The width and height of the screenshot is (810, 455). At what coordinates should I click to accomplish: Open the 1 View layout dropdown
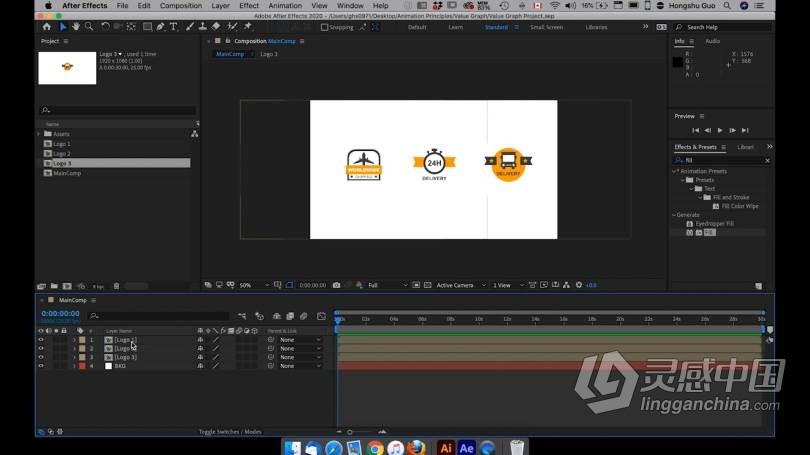pyautogui.click(x=508, y=285)
